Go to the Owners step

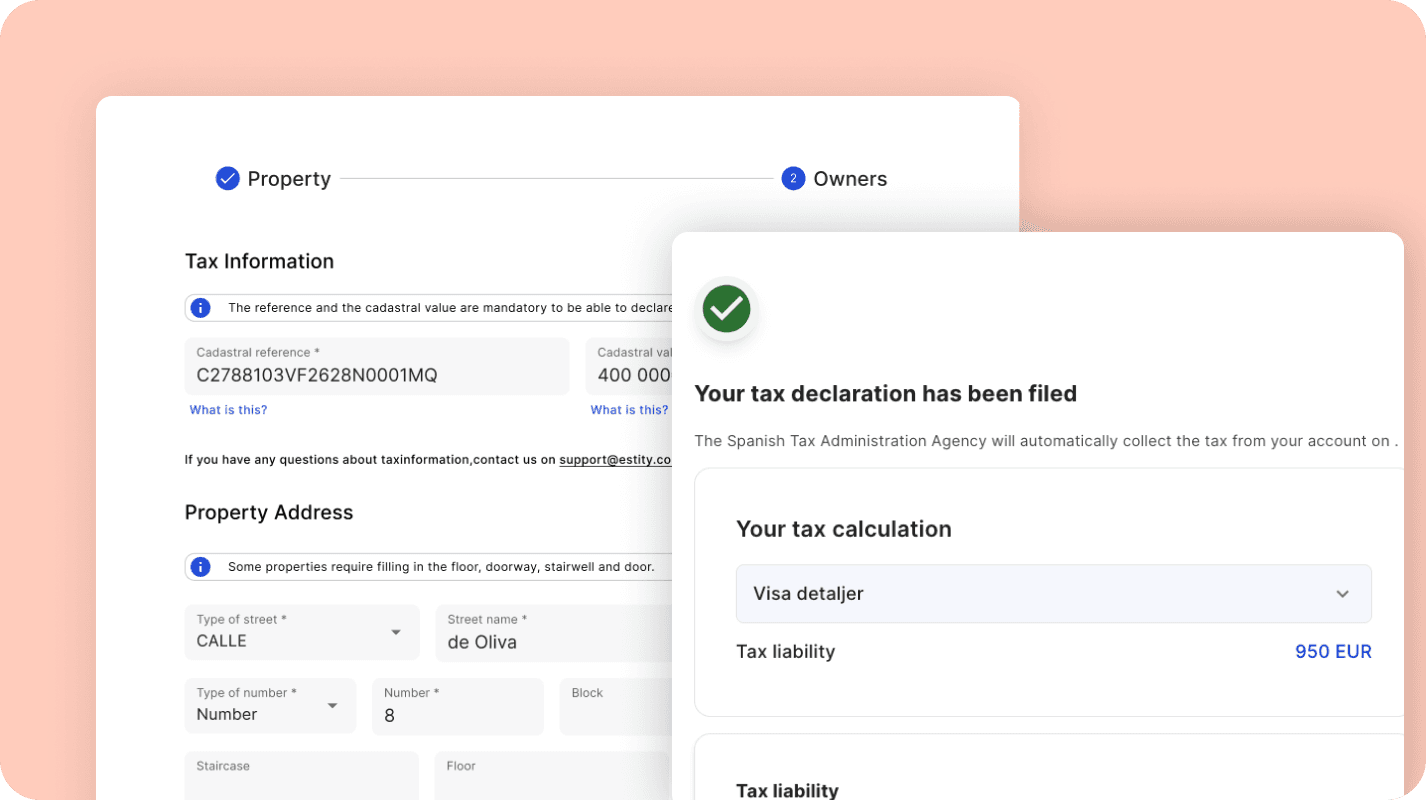click(x=849, y=179)
